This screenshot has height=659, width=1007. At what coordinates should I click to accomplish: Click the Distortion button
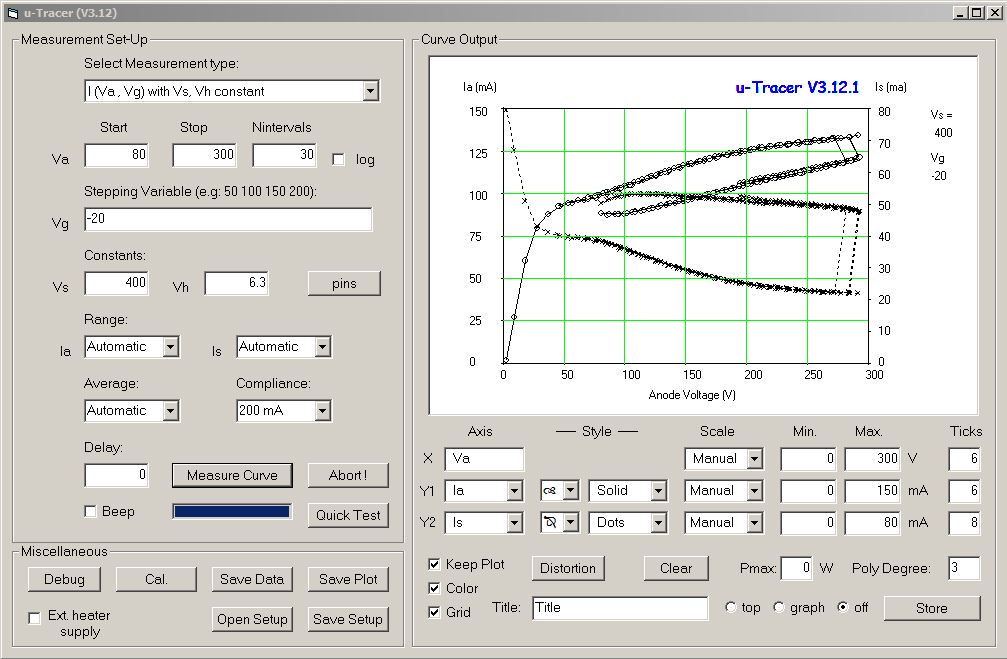(568, 568)
